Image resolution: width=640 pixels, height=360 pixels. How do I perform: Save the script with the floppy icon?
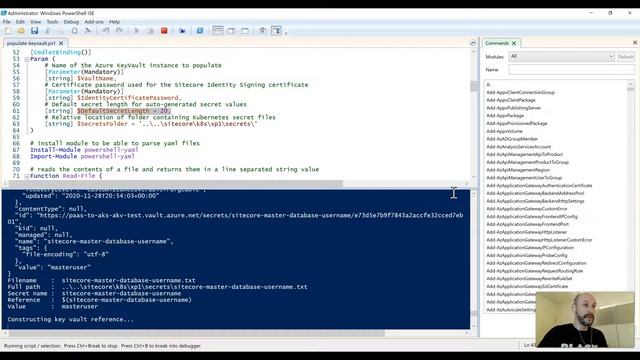(34, 31)
